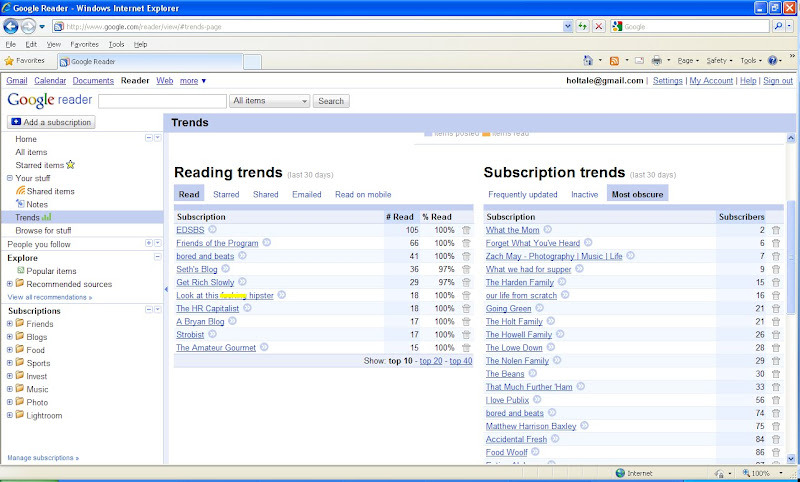Switch to the Inactive tab
800x482 pixels.
[584, 194]
